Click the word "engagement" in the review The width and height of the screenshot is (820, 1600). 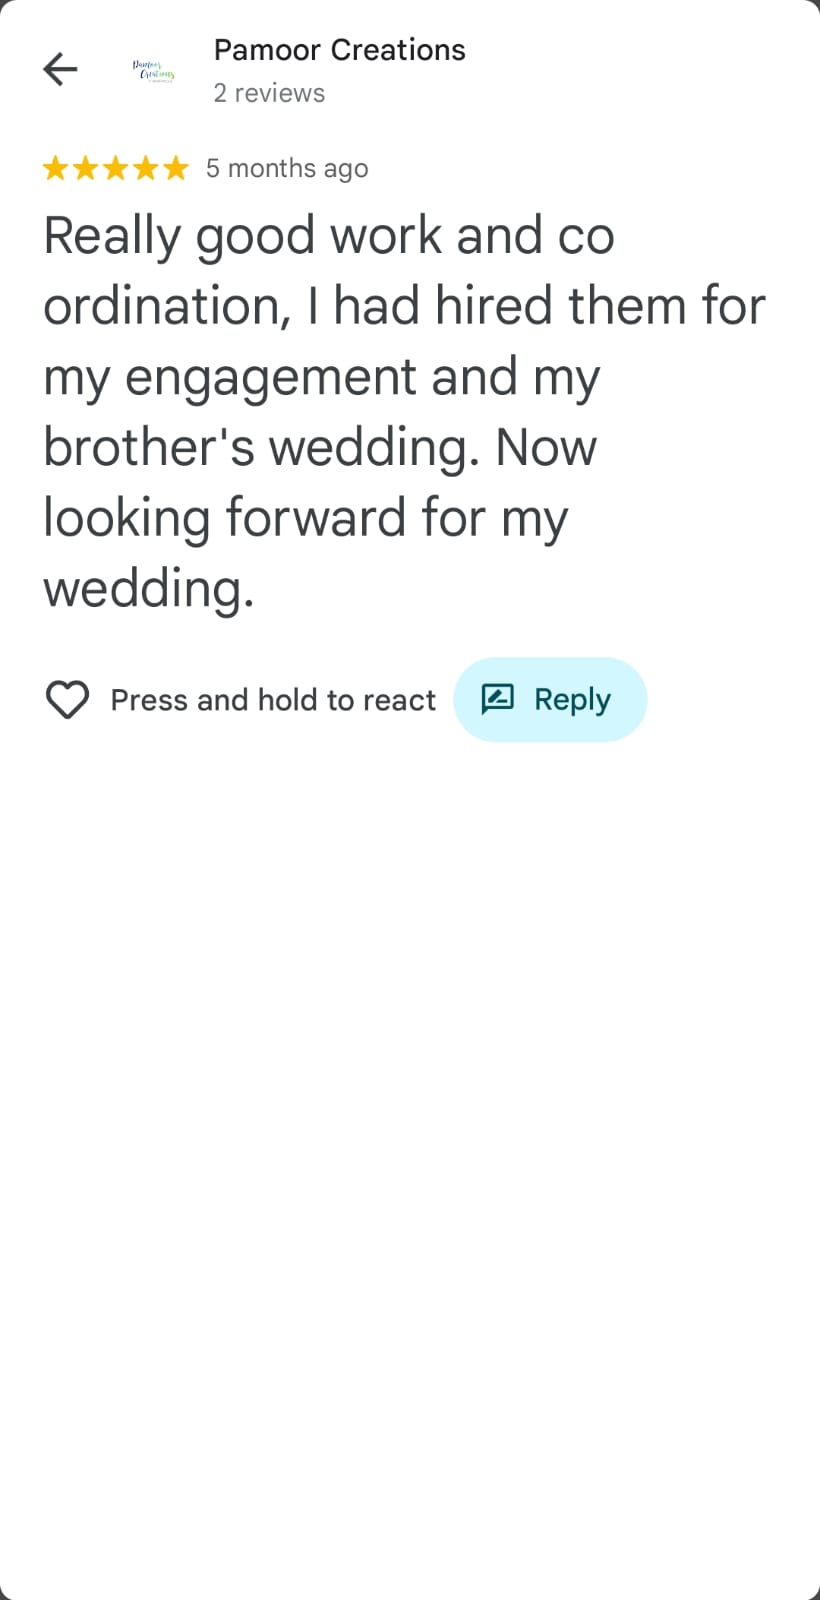pos(270,378)
